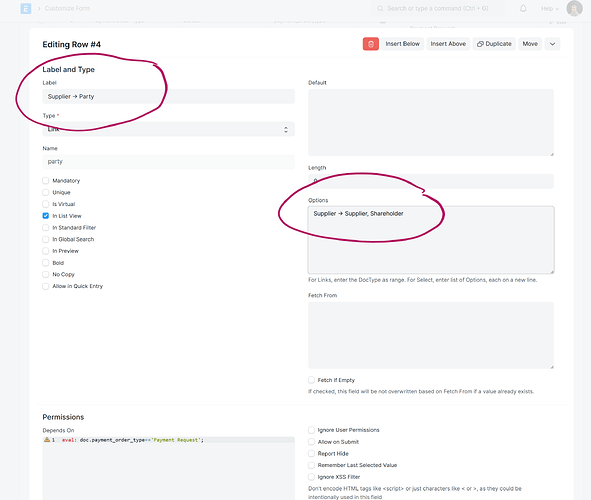Viewport: 591px width, 500px height.
Task: Enable Ignore User Permissions checkbox
Action: coord(311,430)
